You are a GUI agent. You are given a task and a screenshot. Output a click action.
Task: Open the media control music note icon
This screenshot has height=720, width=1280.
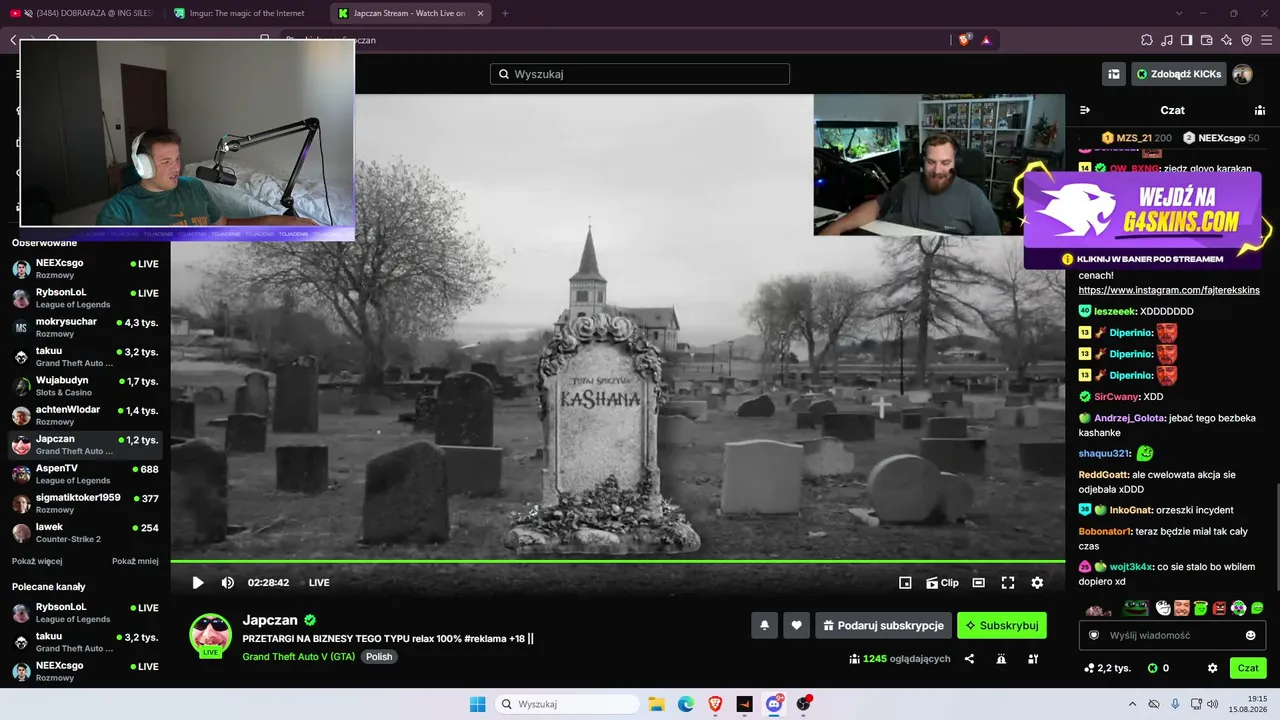(x=1167, y=40)
